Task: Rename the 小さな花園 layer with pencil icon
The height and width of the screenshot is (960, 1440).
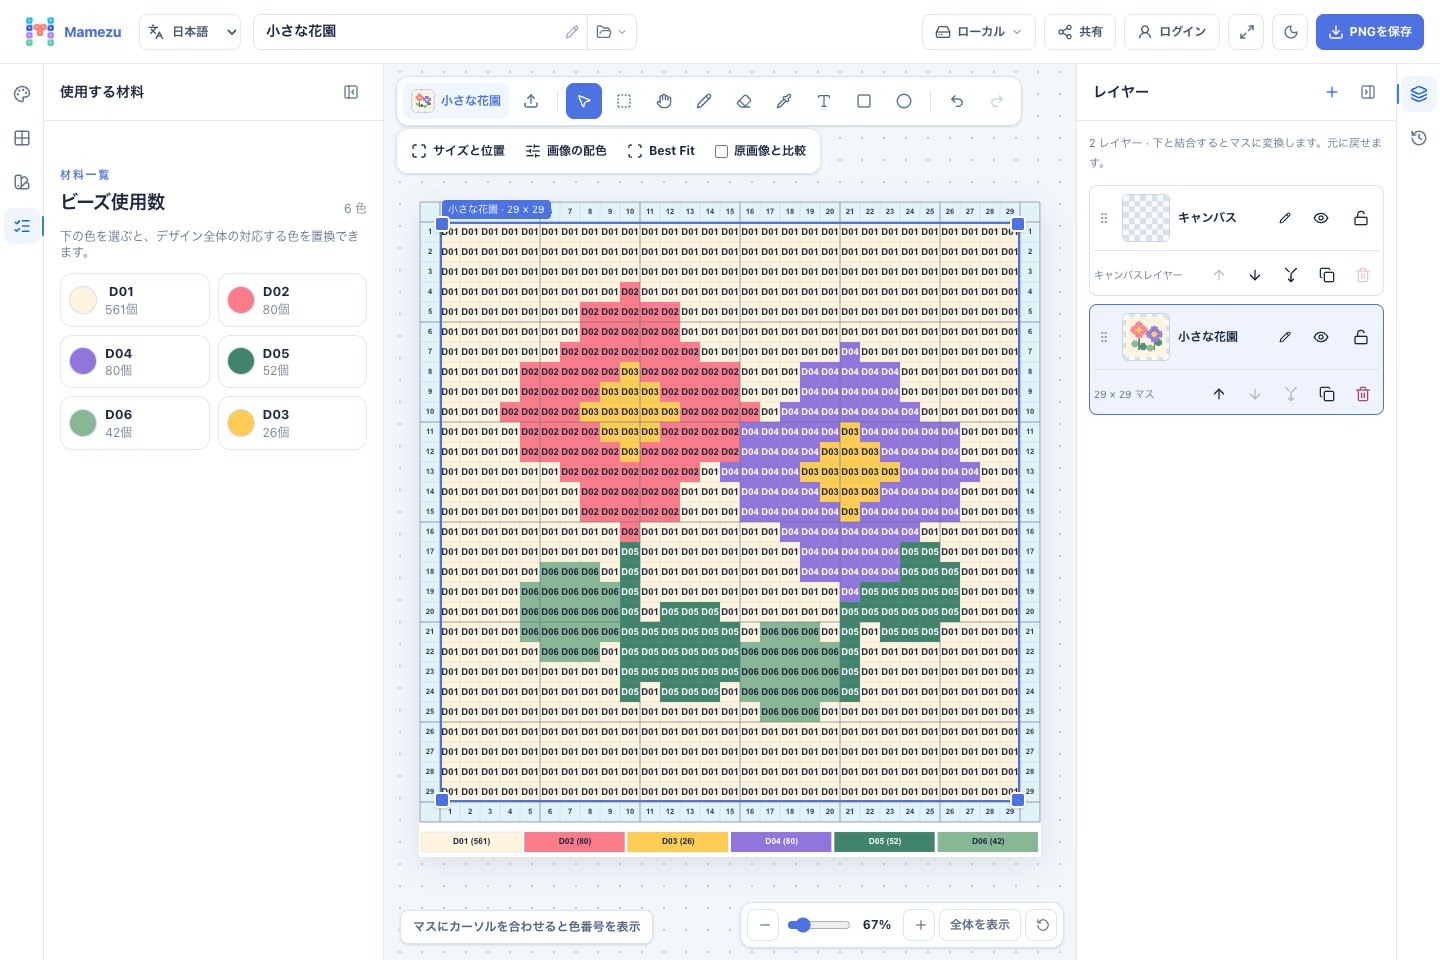Action: [x=1285, y=337]
